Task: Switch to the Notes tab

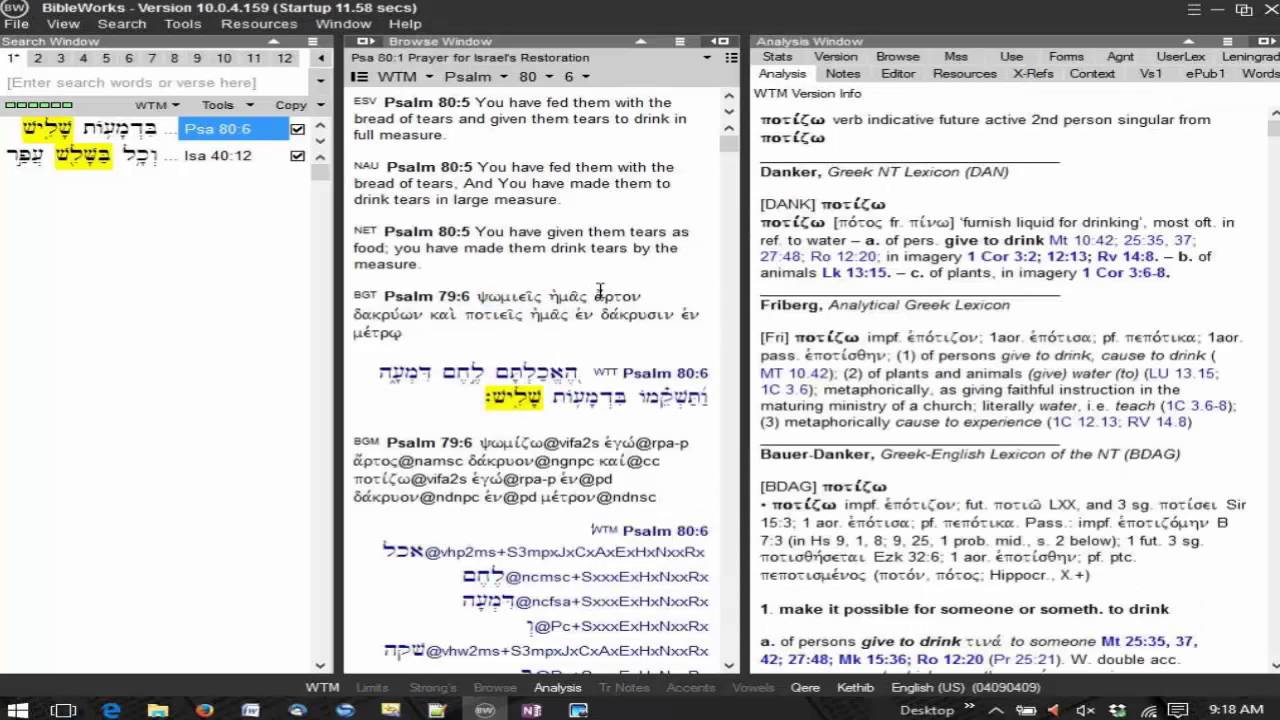Action: pos(842,74)
